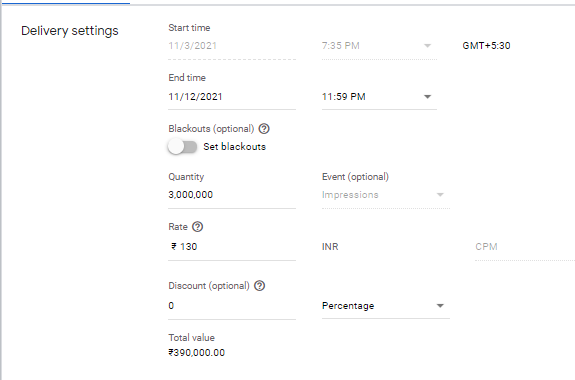The image size is (575, 380).
Task: Click the Quantity field showing 3,000,000
Action: pos(232,195)
